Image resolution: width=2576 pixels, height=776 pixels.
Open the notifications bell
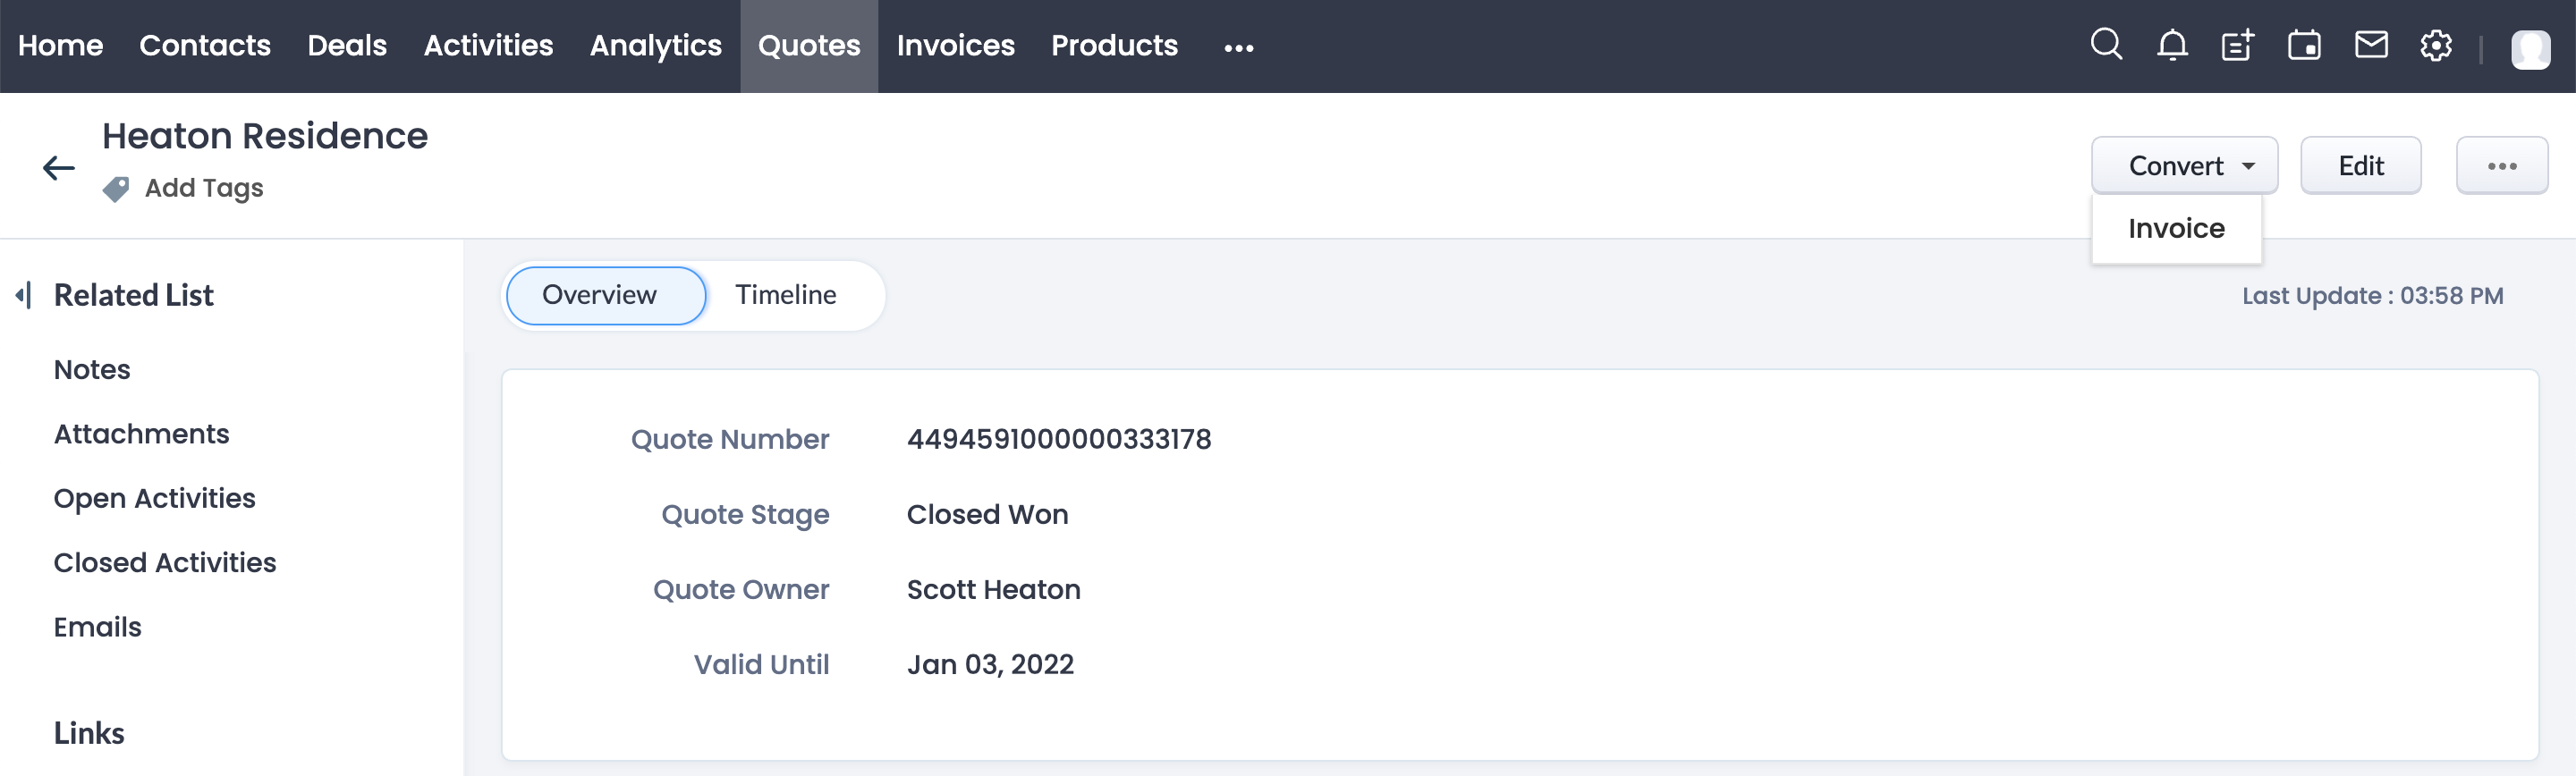[x=2171, y=45]
